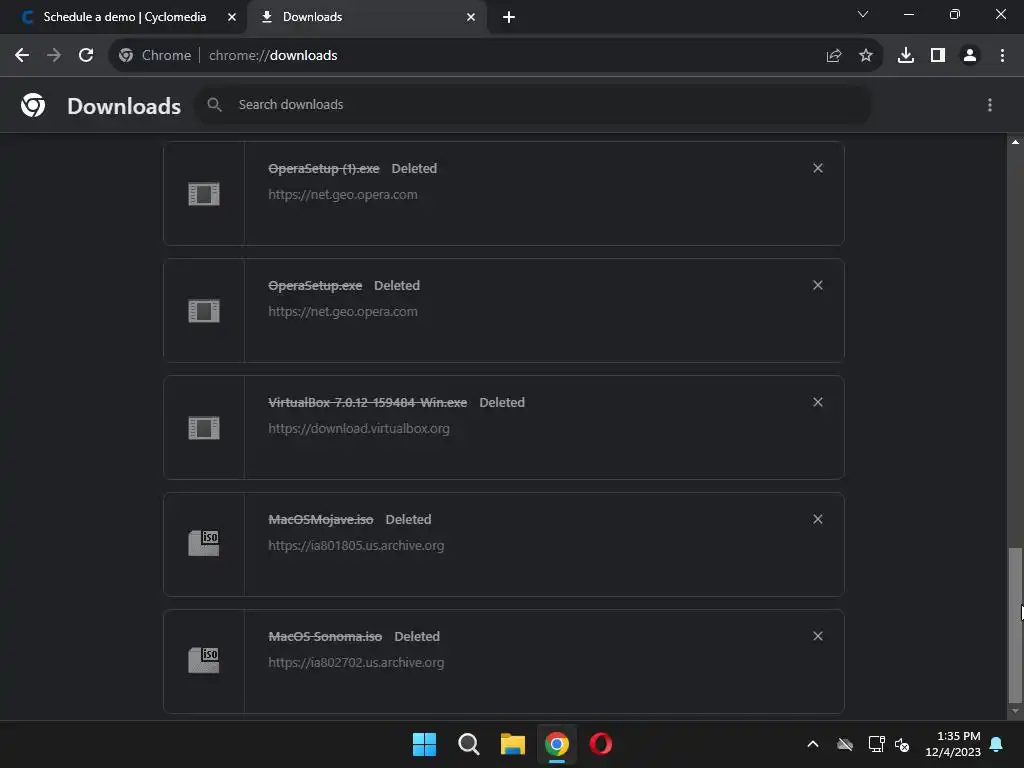
Task: Remove OperaSetup.exe from the list
Action: pyautogui.click(x=818, y=285)
